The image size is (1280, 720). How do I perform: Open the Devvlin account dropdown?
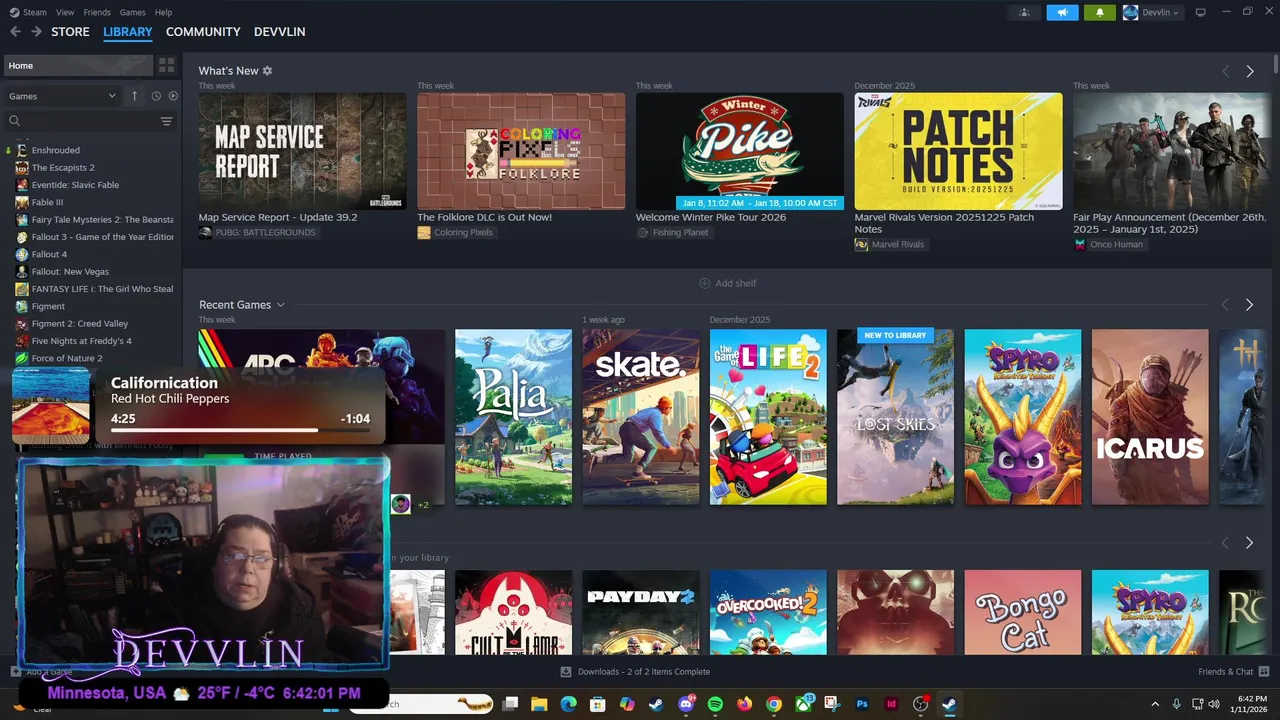[1151, 12]
